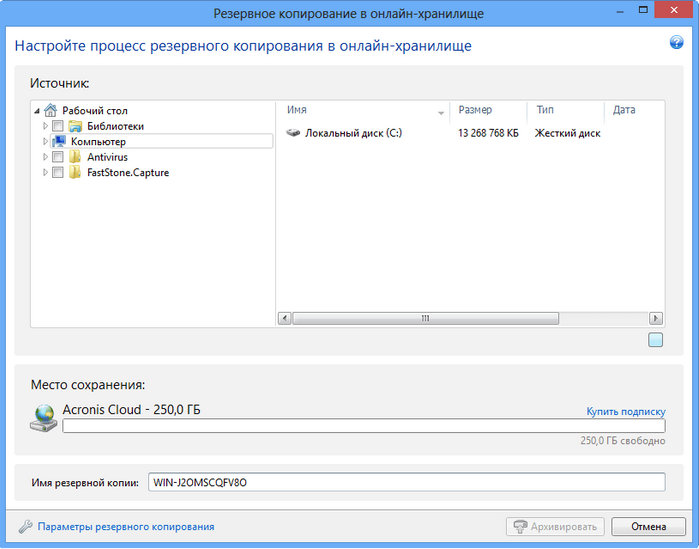
Task: Minimize the backup window
Action: 620,12
